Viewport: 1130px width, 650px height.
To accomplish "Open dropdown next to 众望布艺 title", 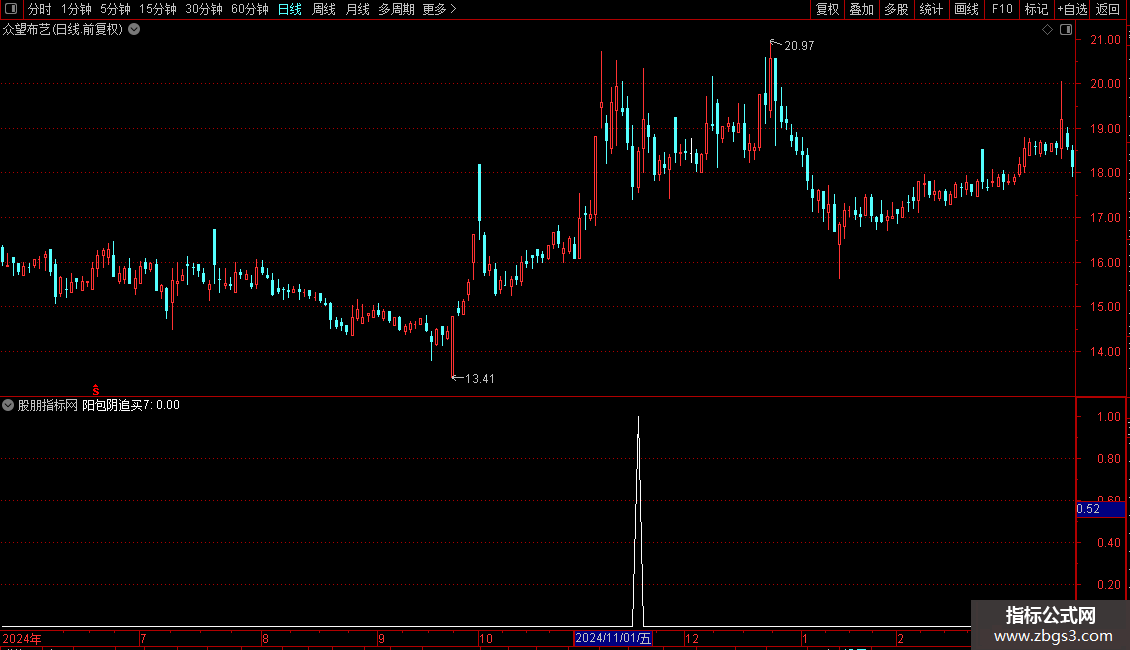I will [x=134, y=30].
